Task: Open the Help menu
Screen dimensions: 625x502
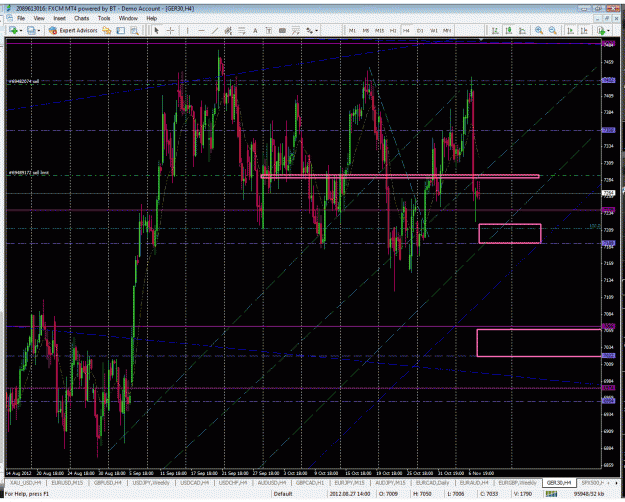Action: pos(151,18)
